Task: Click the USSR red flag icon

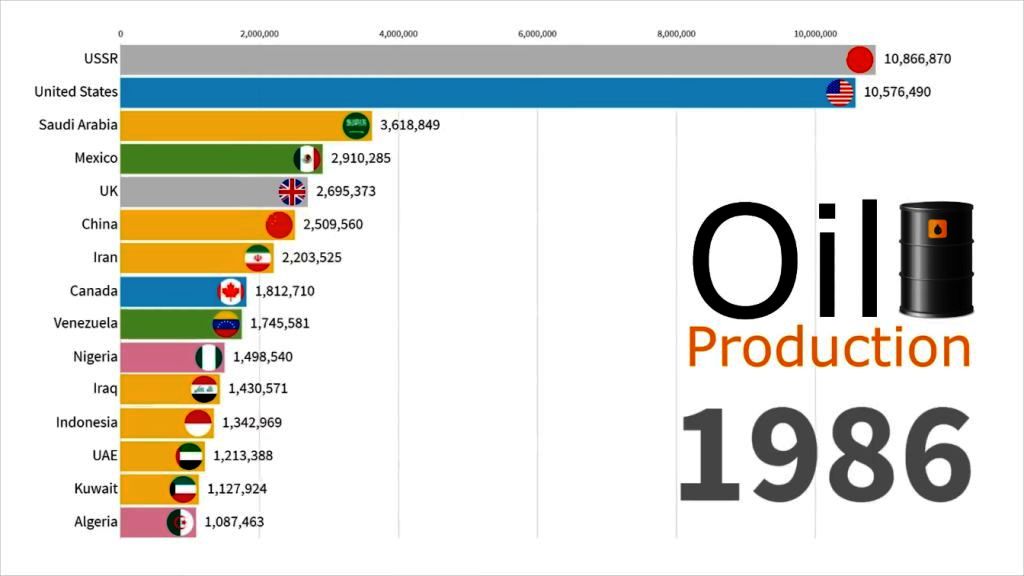Action: tap(859, 59)
